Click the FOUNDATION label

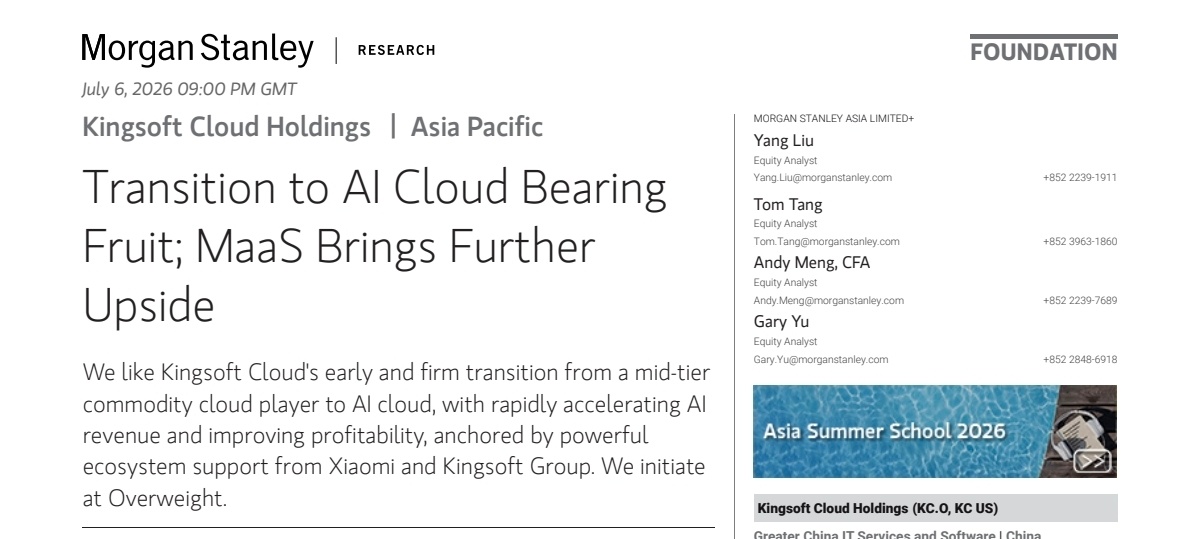[x=1043, y=52]
